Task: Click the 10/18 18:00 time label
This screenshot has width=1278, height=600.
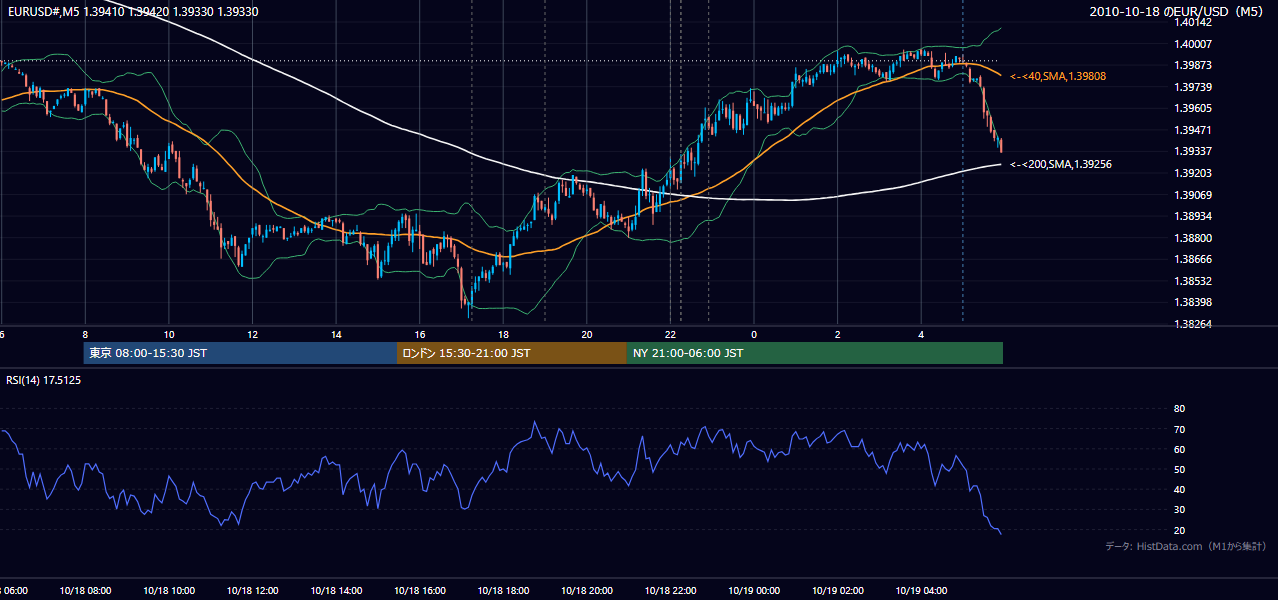Action: click(503, 591)
